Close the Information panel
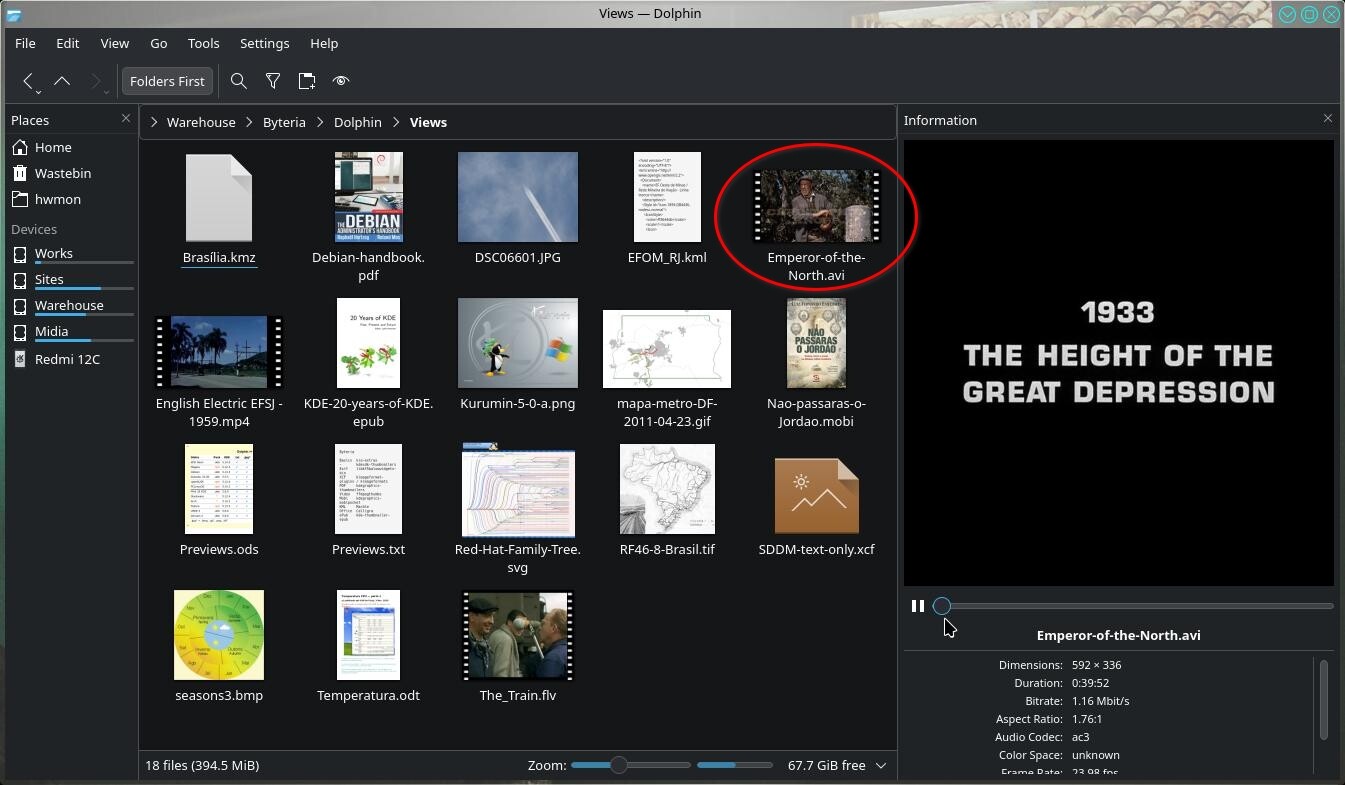This screenshot has width=1345, height=785. pyautogui.click(x=1328, y=119)
